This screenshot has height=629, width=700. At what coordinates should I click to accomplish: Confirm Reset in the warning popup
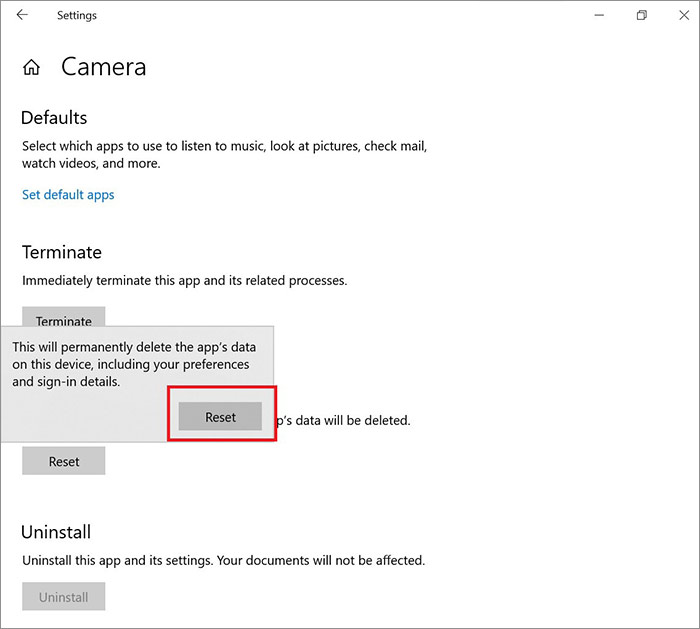click(220, 417)
